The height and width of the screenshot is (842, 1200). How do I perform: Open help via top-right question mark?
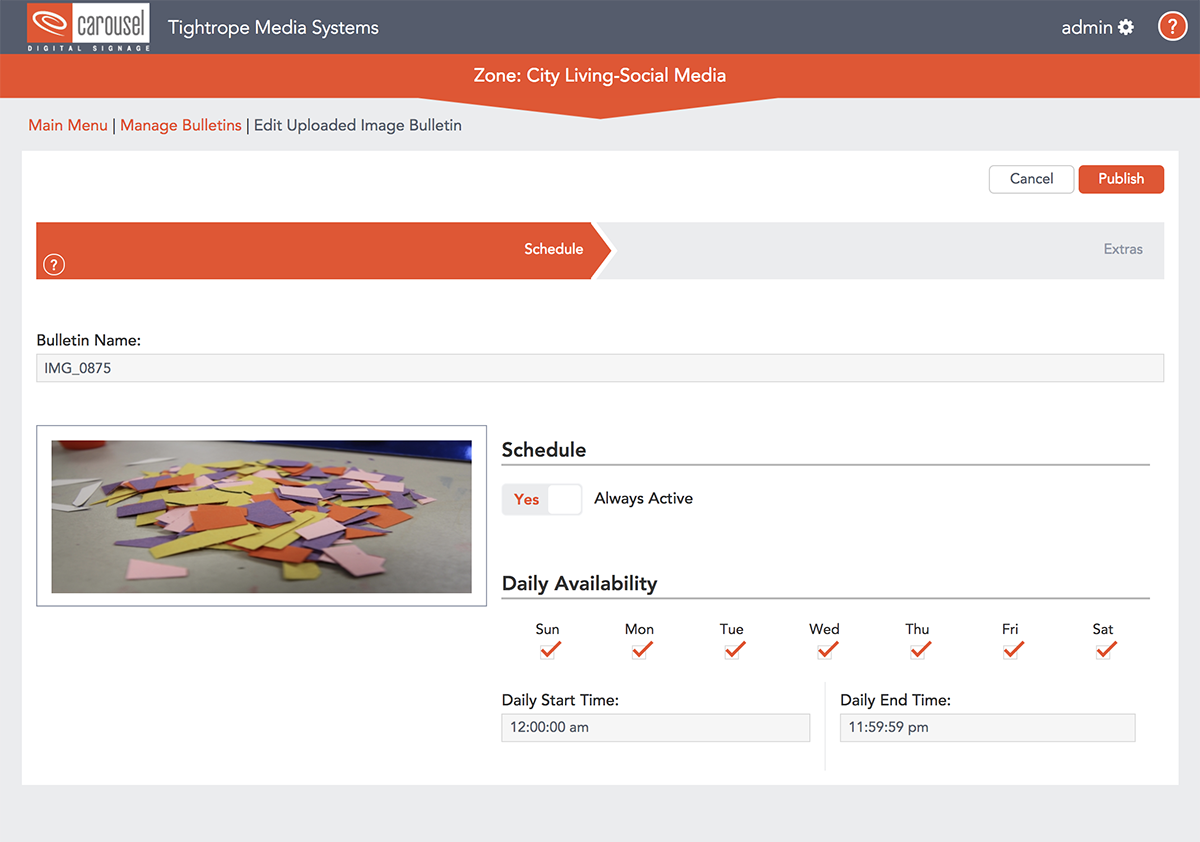[x=1172, y=27]
